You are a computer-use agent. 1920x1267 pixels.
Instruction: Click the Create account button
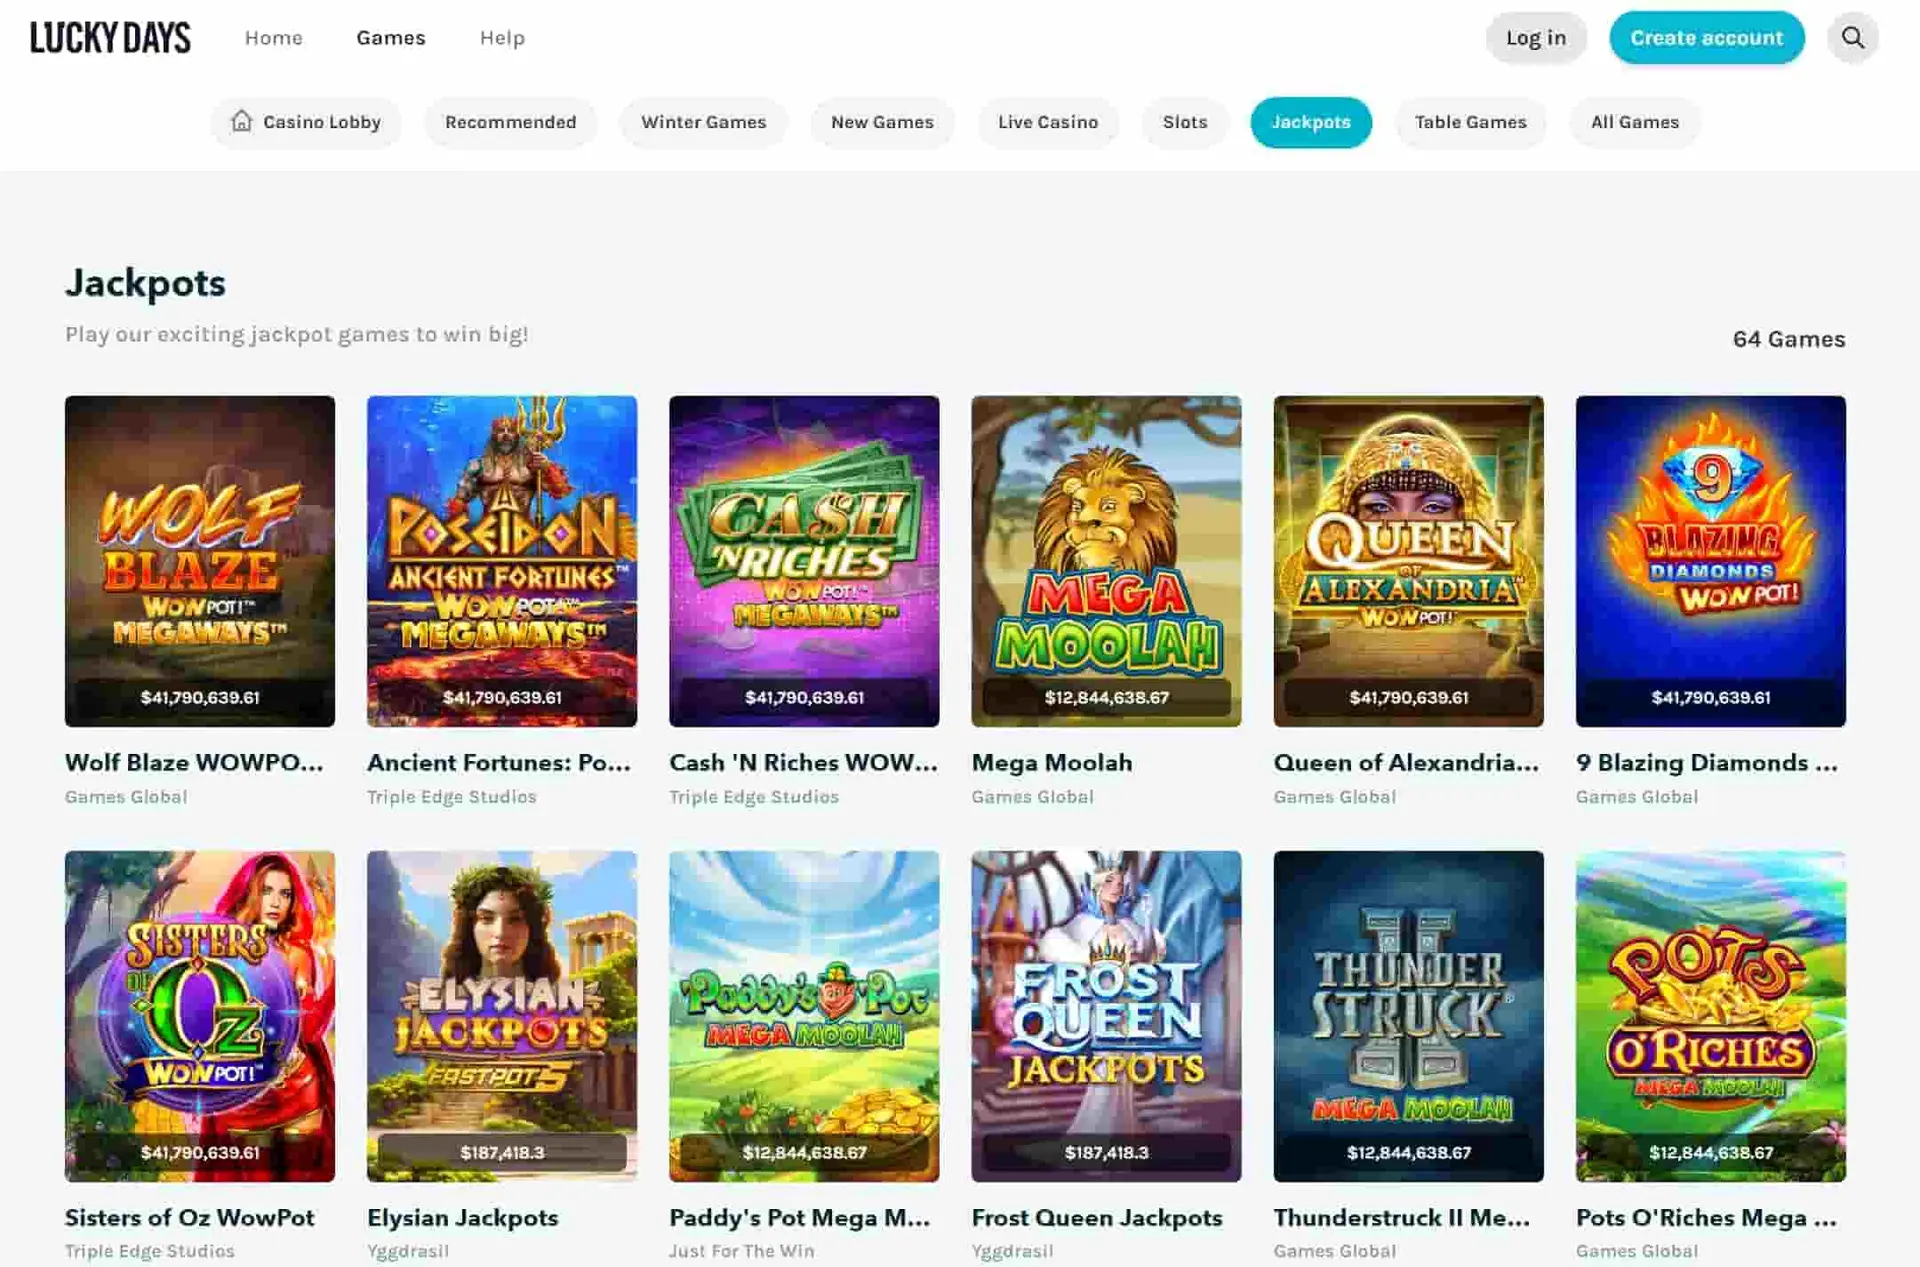(1706, 38)
